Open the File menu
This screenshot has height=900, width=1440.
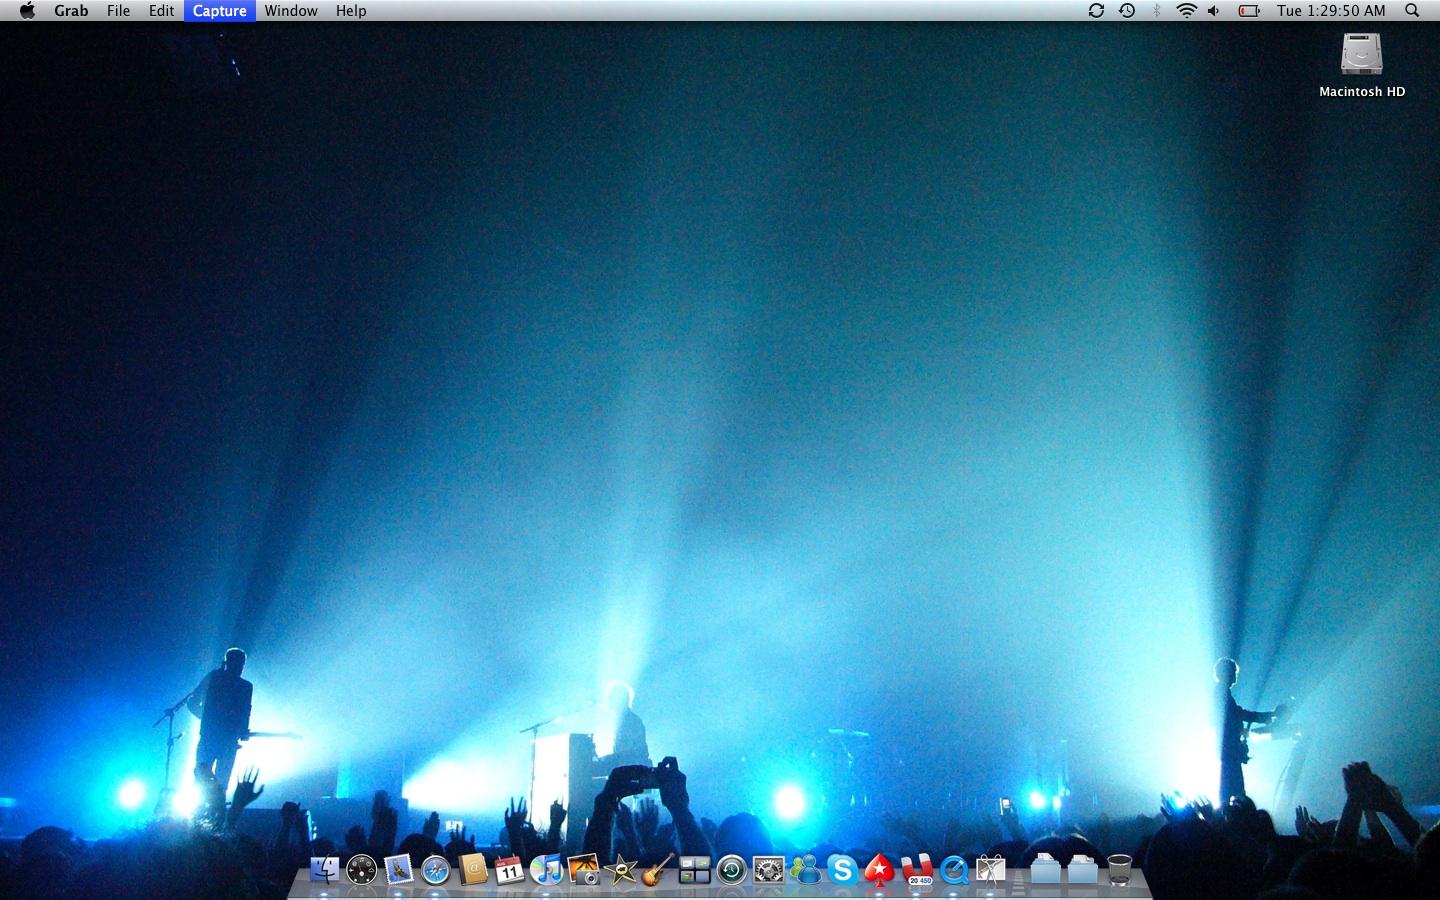click(x=118, y=11)
